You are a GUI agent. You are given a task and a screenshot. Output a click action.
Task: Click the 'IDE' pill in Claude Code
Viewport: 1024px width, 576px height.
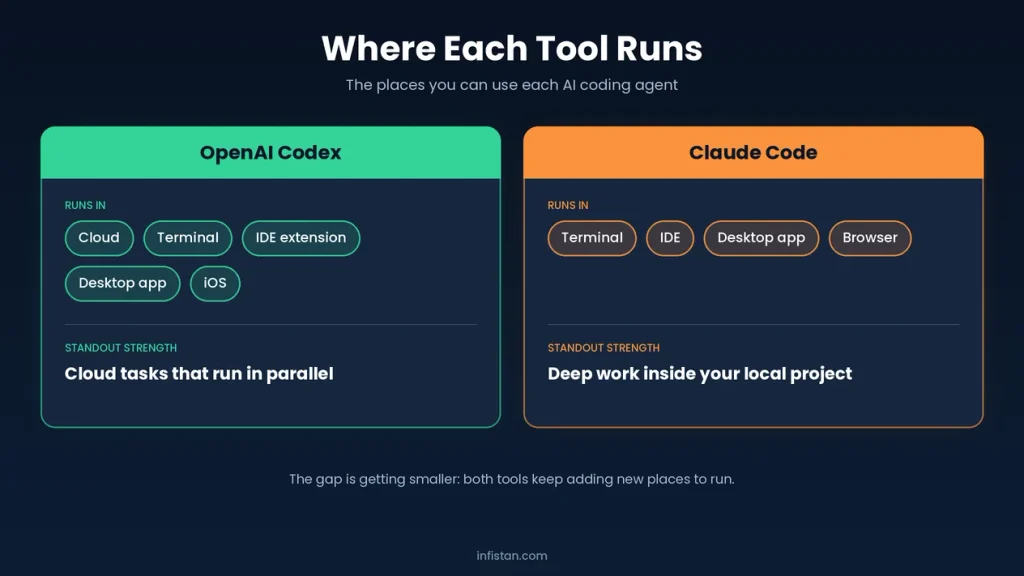(669, 238)
